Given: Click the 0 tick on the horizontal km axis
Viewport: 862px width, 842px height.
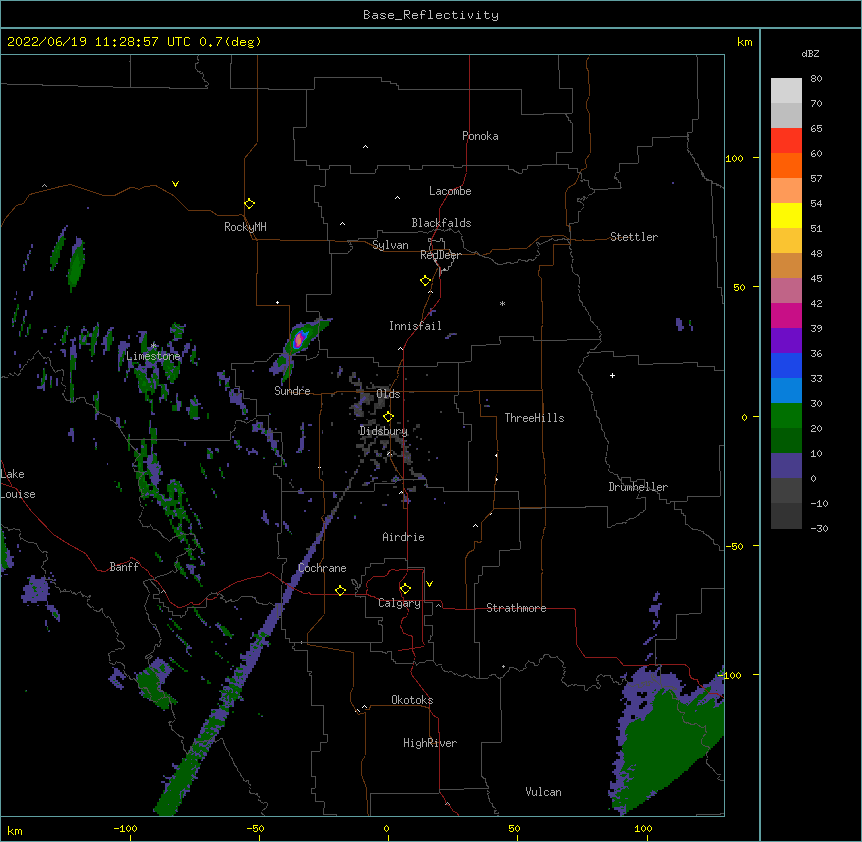Looking at the screenshot, I should coord(386,829).
